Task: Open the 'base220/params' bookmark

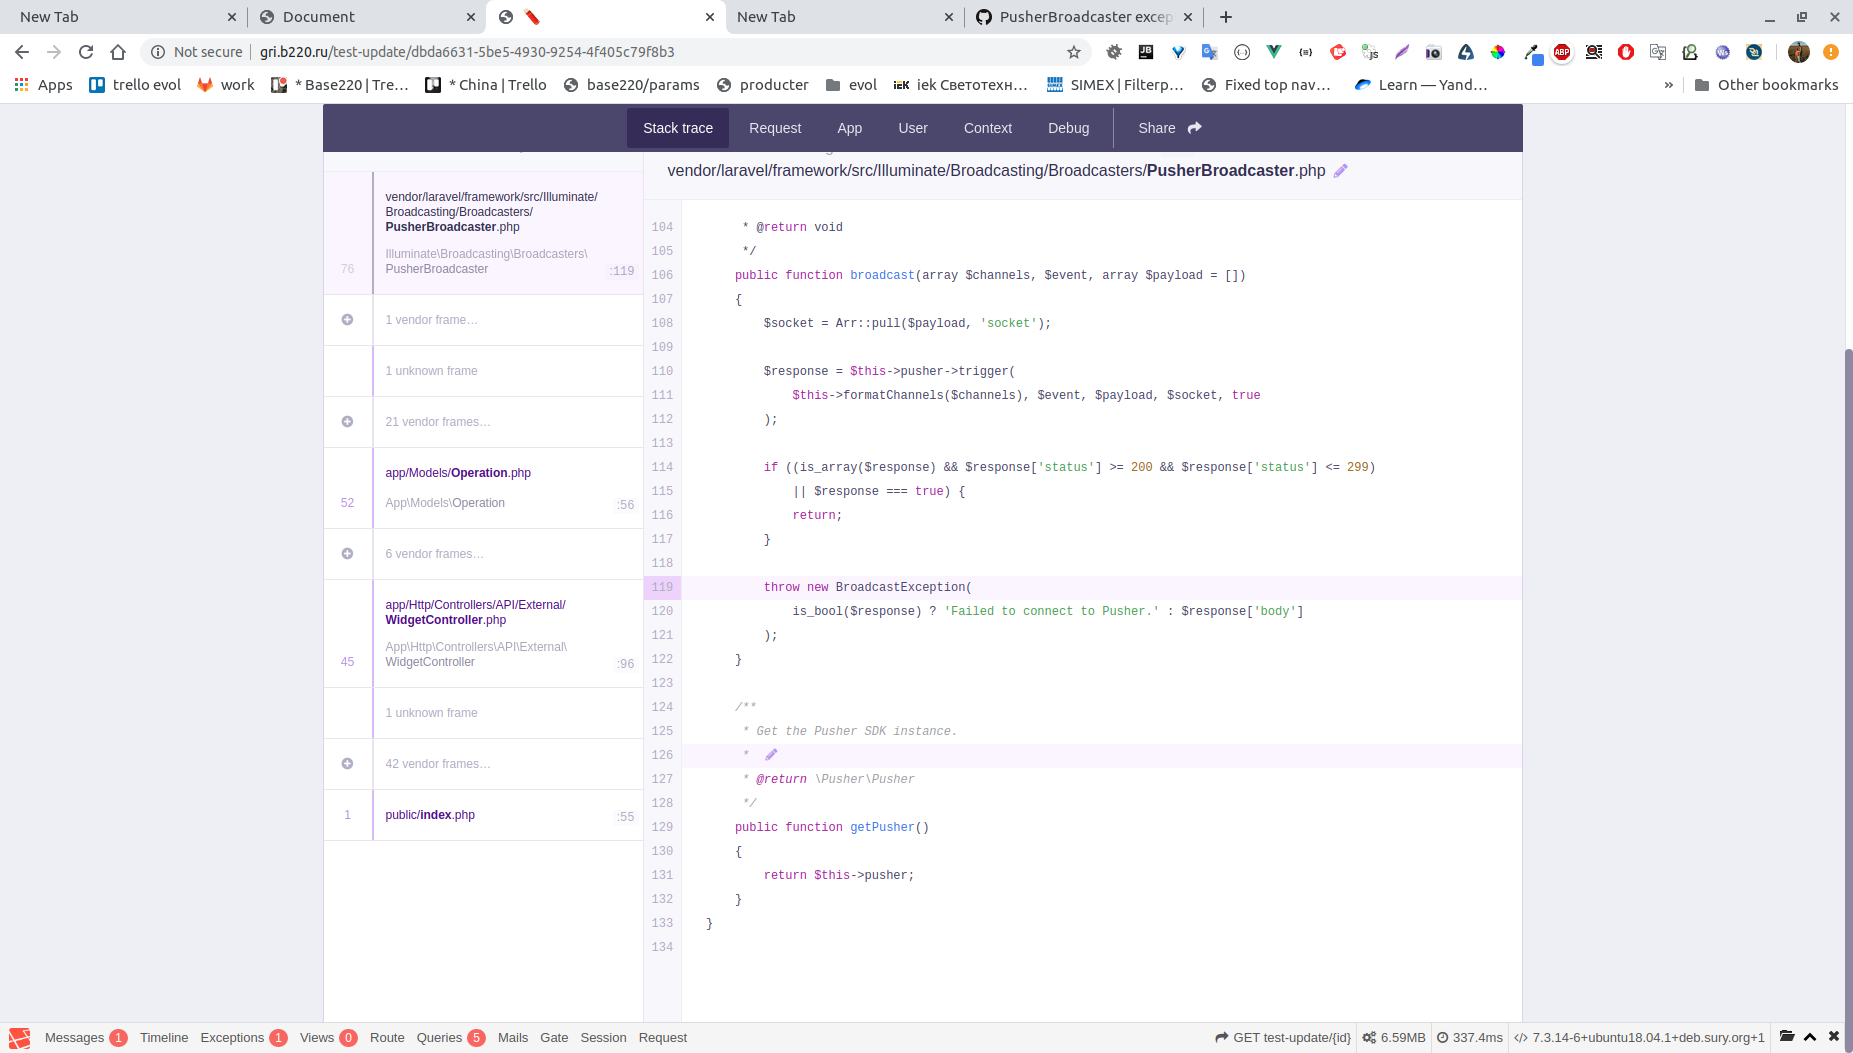Action: point(631,85)
